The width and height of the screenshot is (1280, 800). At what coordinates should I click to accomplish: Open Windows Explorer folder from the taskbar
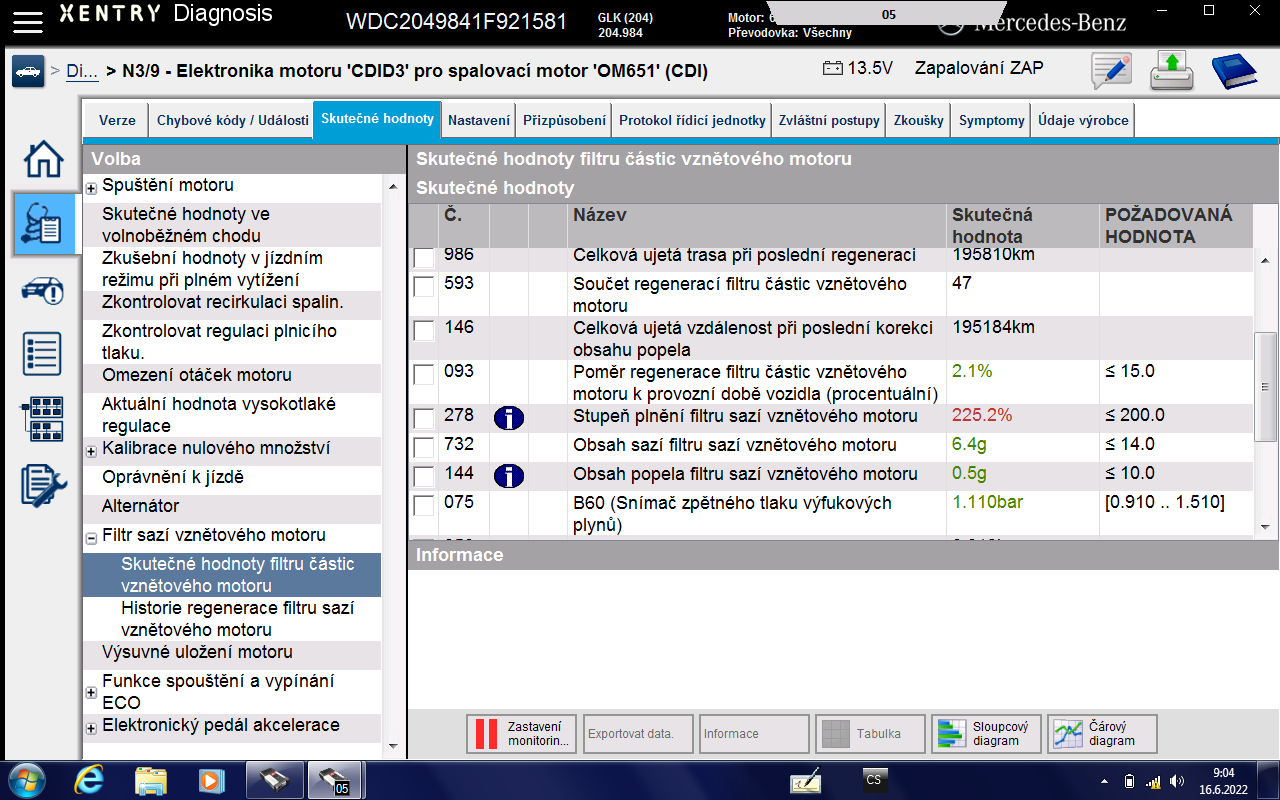150,780
